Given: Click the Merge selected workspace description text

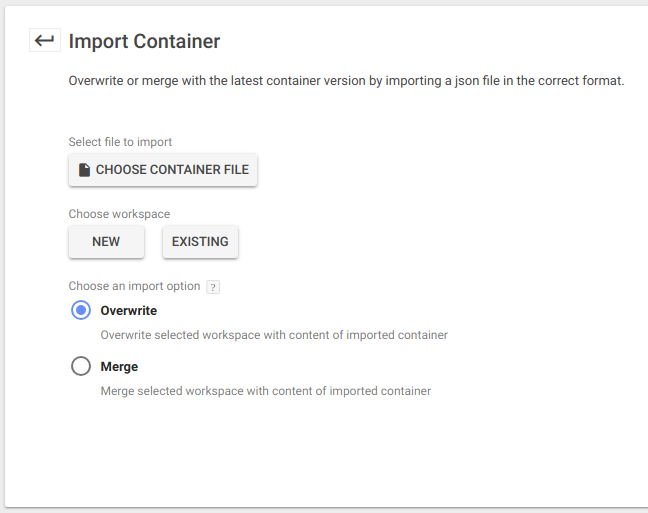Looking at the screenshot, I should 266,391.
